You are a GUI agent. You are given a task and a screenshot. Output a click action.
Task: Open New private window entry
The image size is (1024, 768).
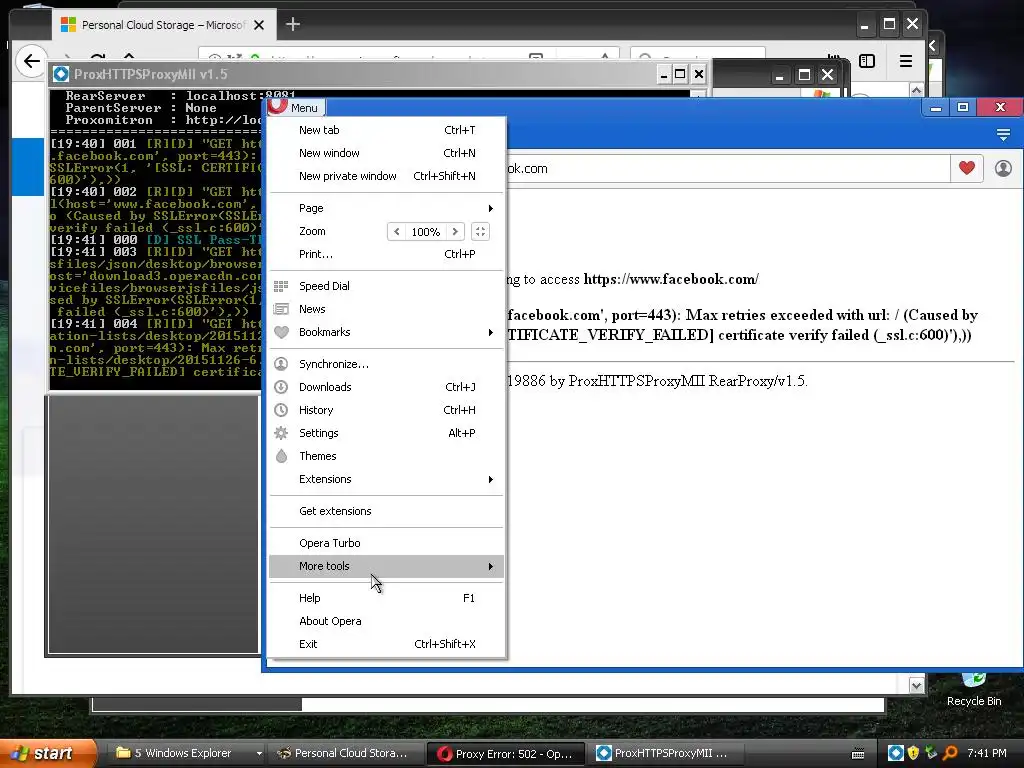[x=387, y=176]
